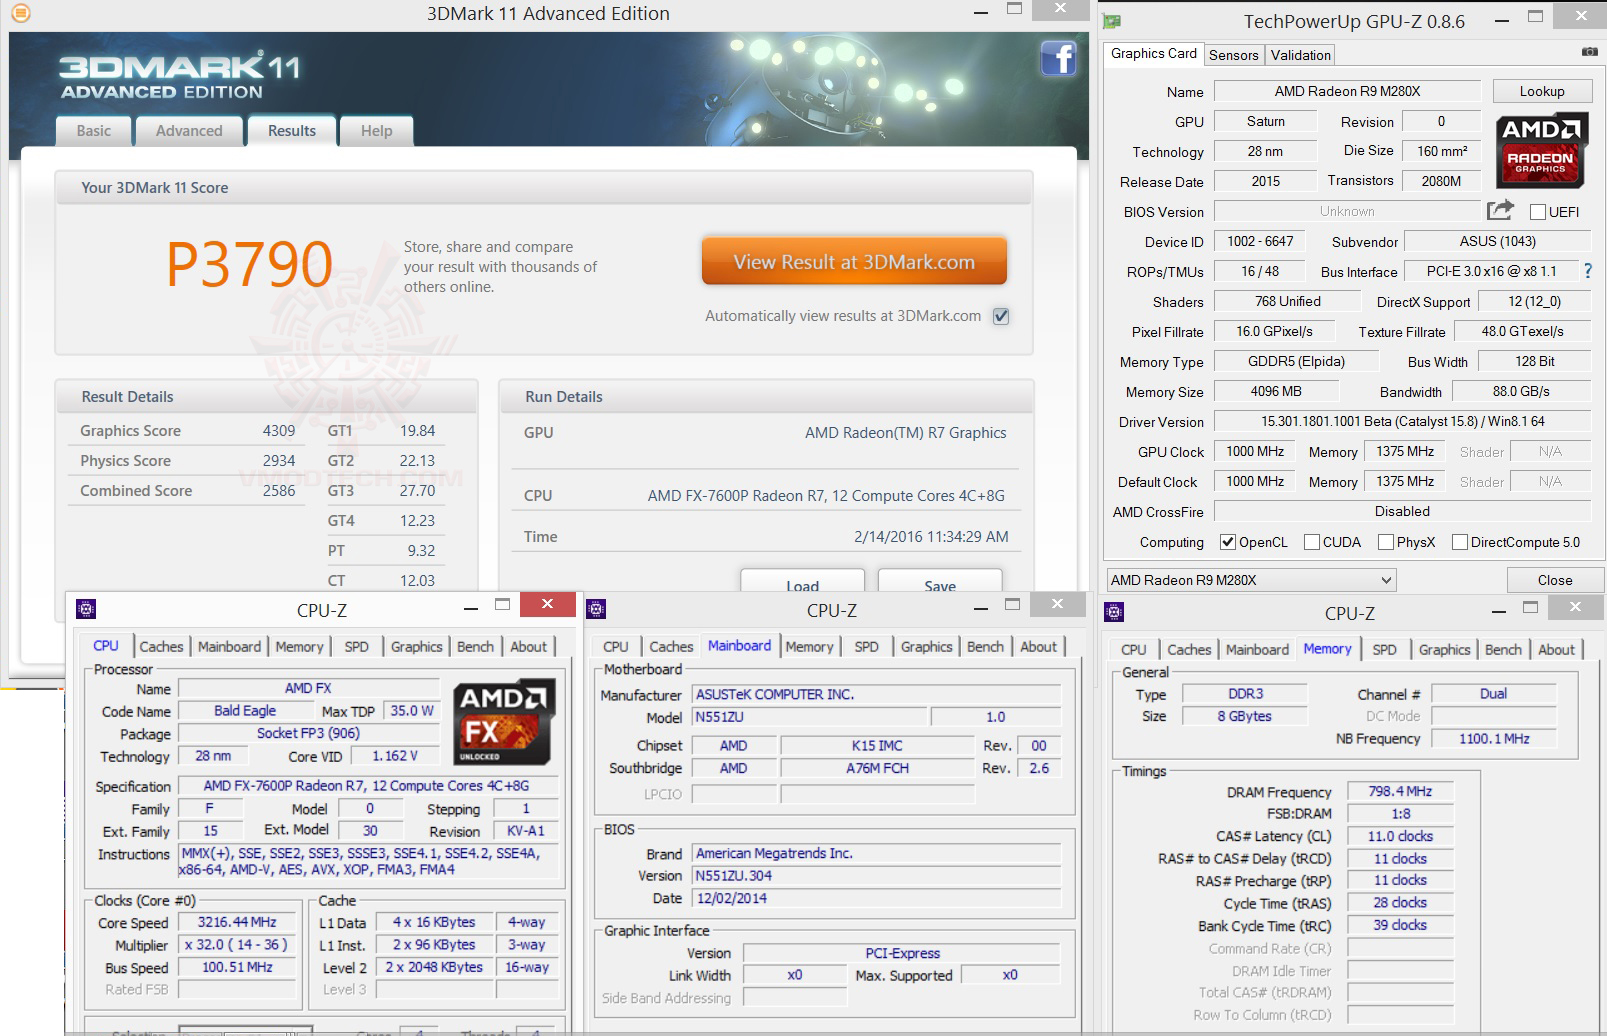Open the AMD Radeon R9 M280X GPU dropdown
Screen dimensions: 1607x1036
[x=1251, y=580]
